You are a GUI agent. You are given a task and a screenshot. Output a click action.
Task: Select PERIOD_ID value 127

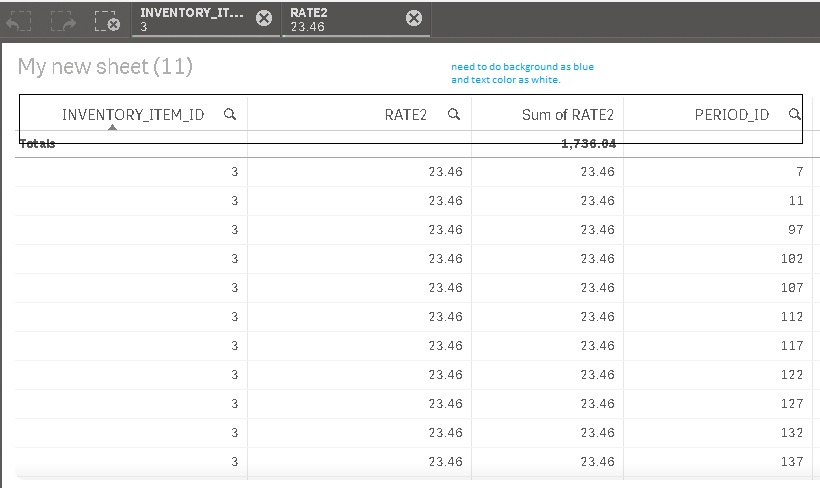(x=792, y=404)
